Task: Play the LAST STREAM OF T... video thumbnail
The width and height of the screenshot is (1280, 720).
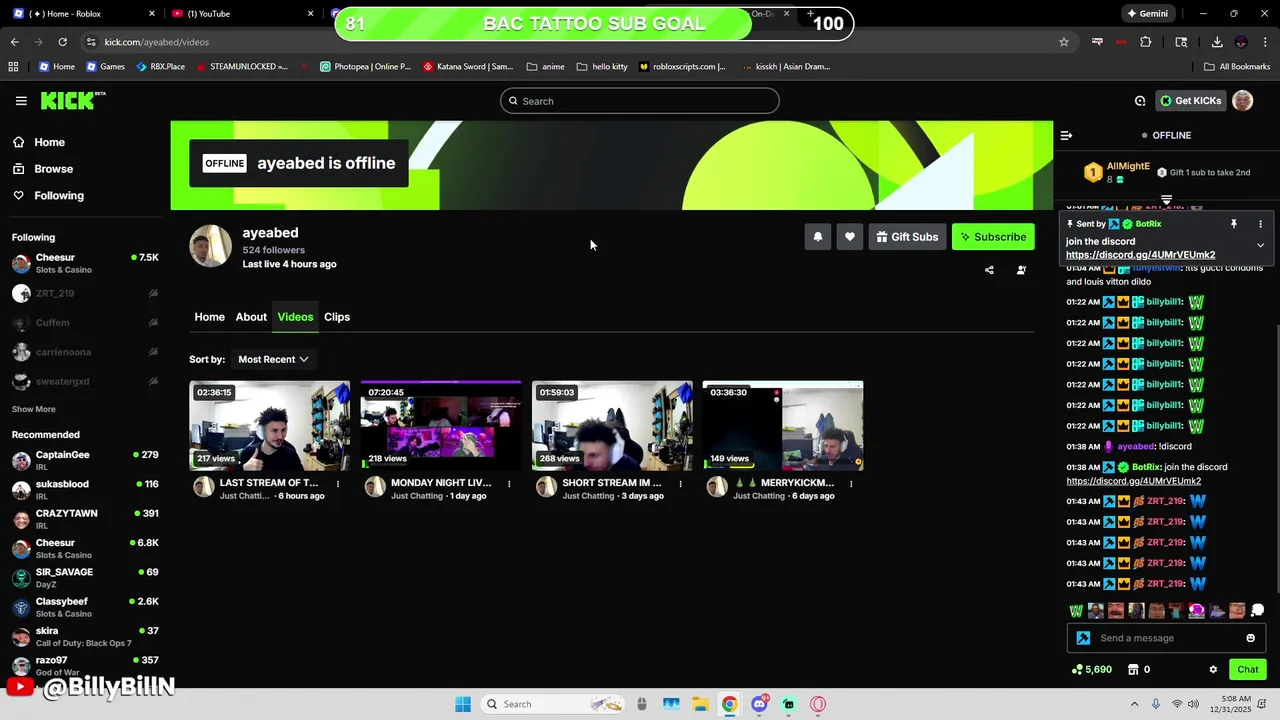Action: point(270,425)
